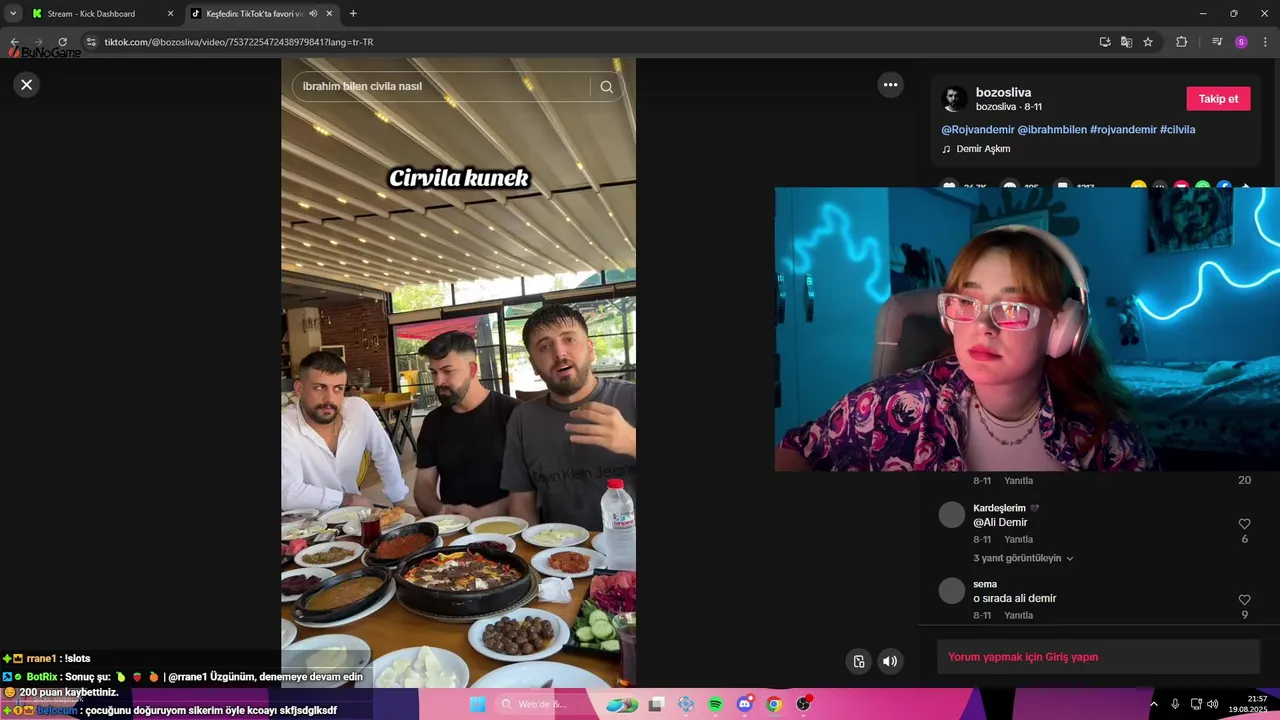Switch to Stream - Kick Dashboard tab

click(101, 14)
